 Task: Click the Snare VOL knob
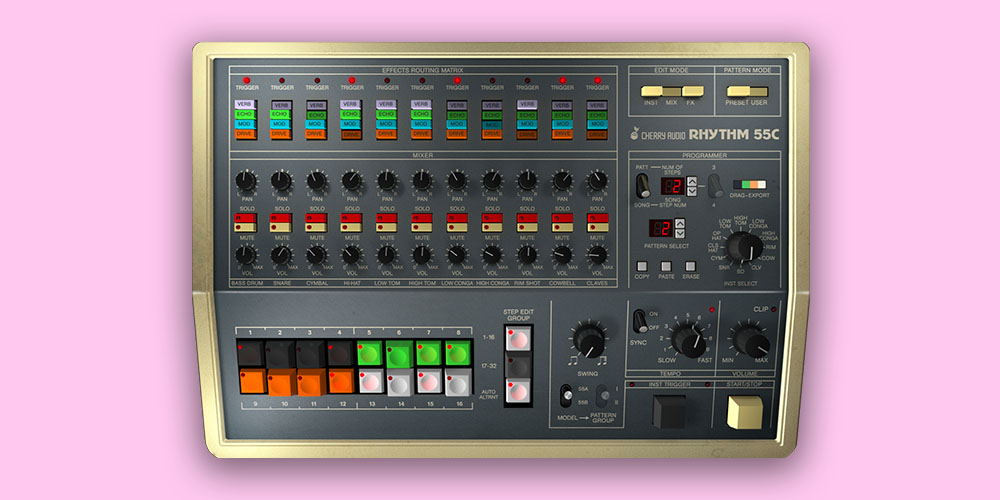pyautogui.click(x=281, y=255)
